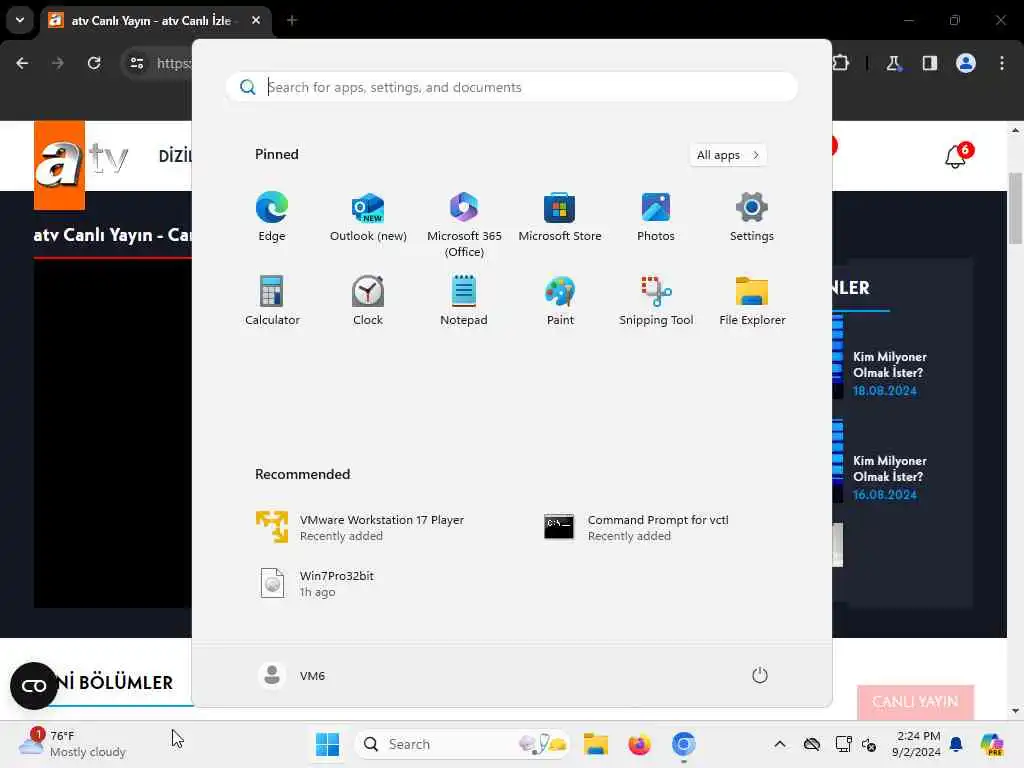This screenshot has height=768, width=1024.
Task: Open Kim Milyoner Olmak İster? 16.08.2024 episode
Action: (x=889, y=477)
